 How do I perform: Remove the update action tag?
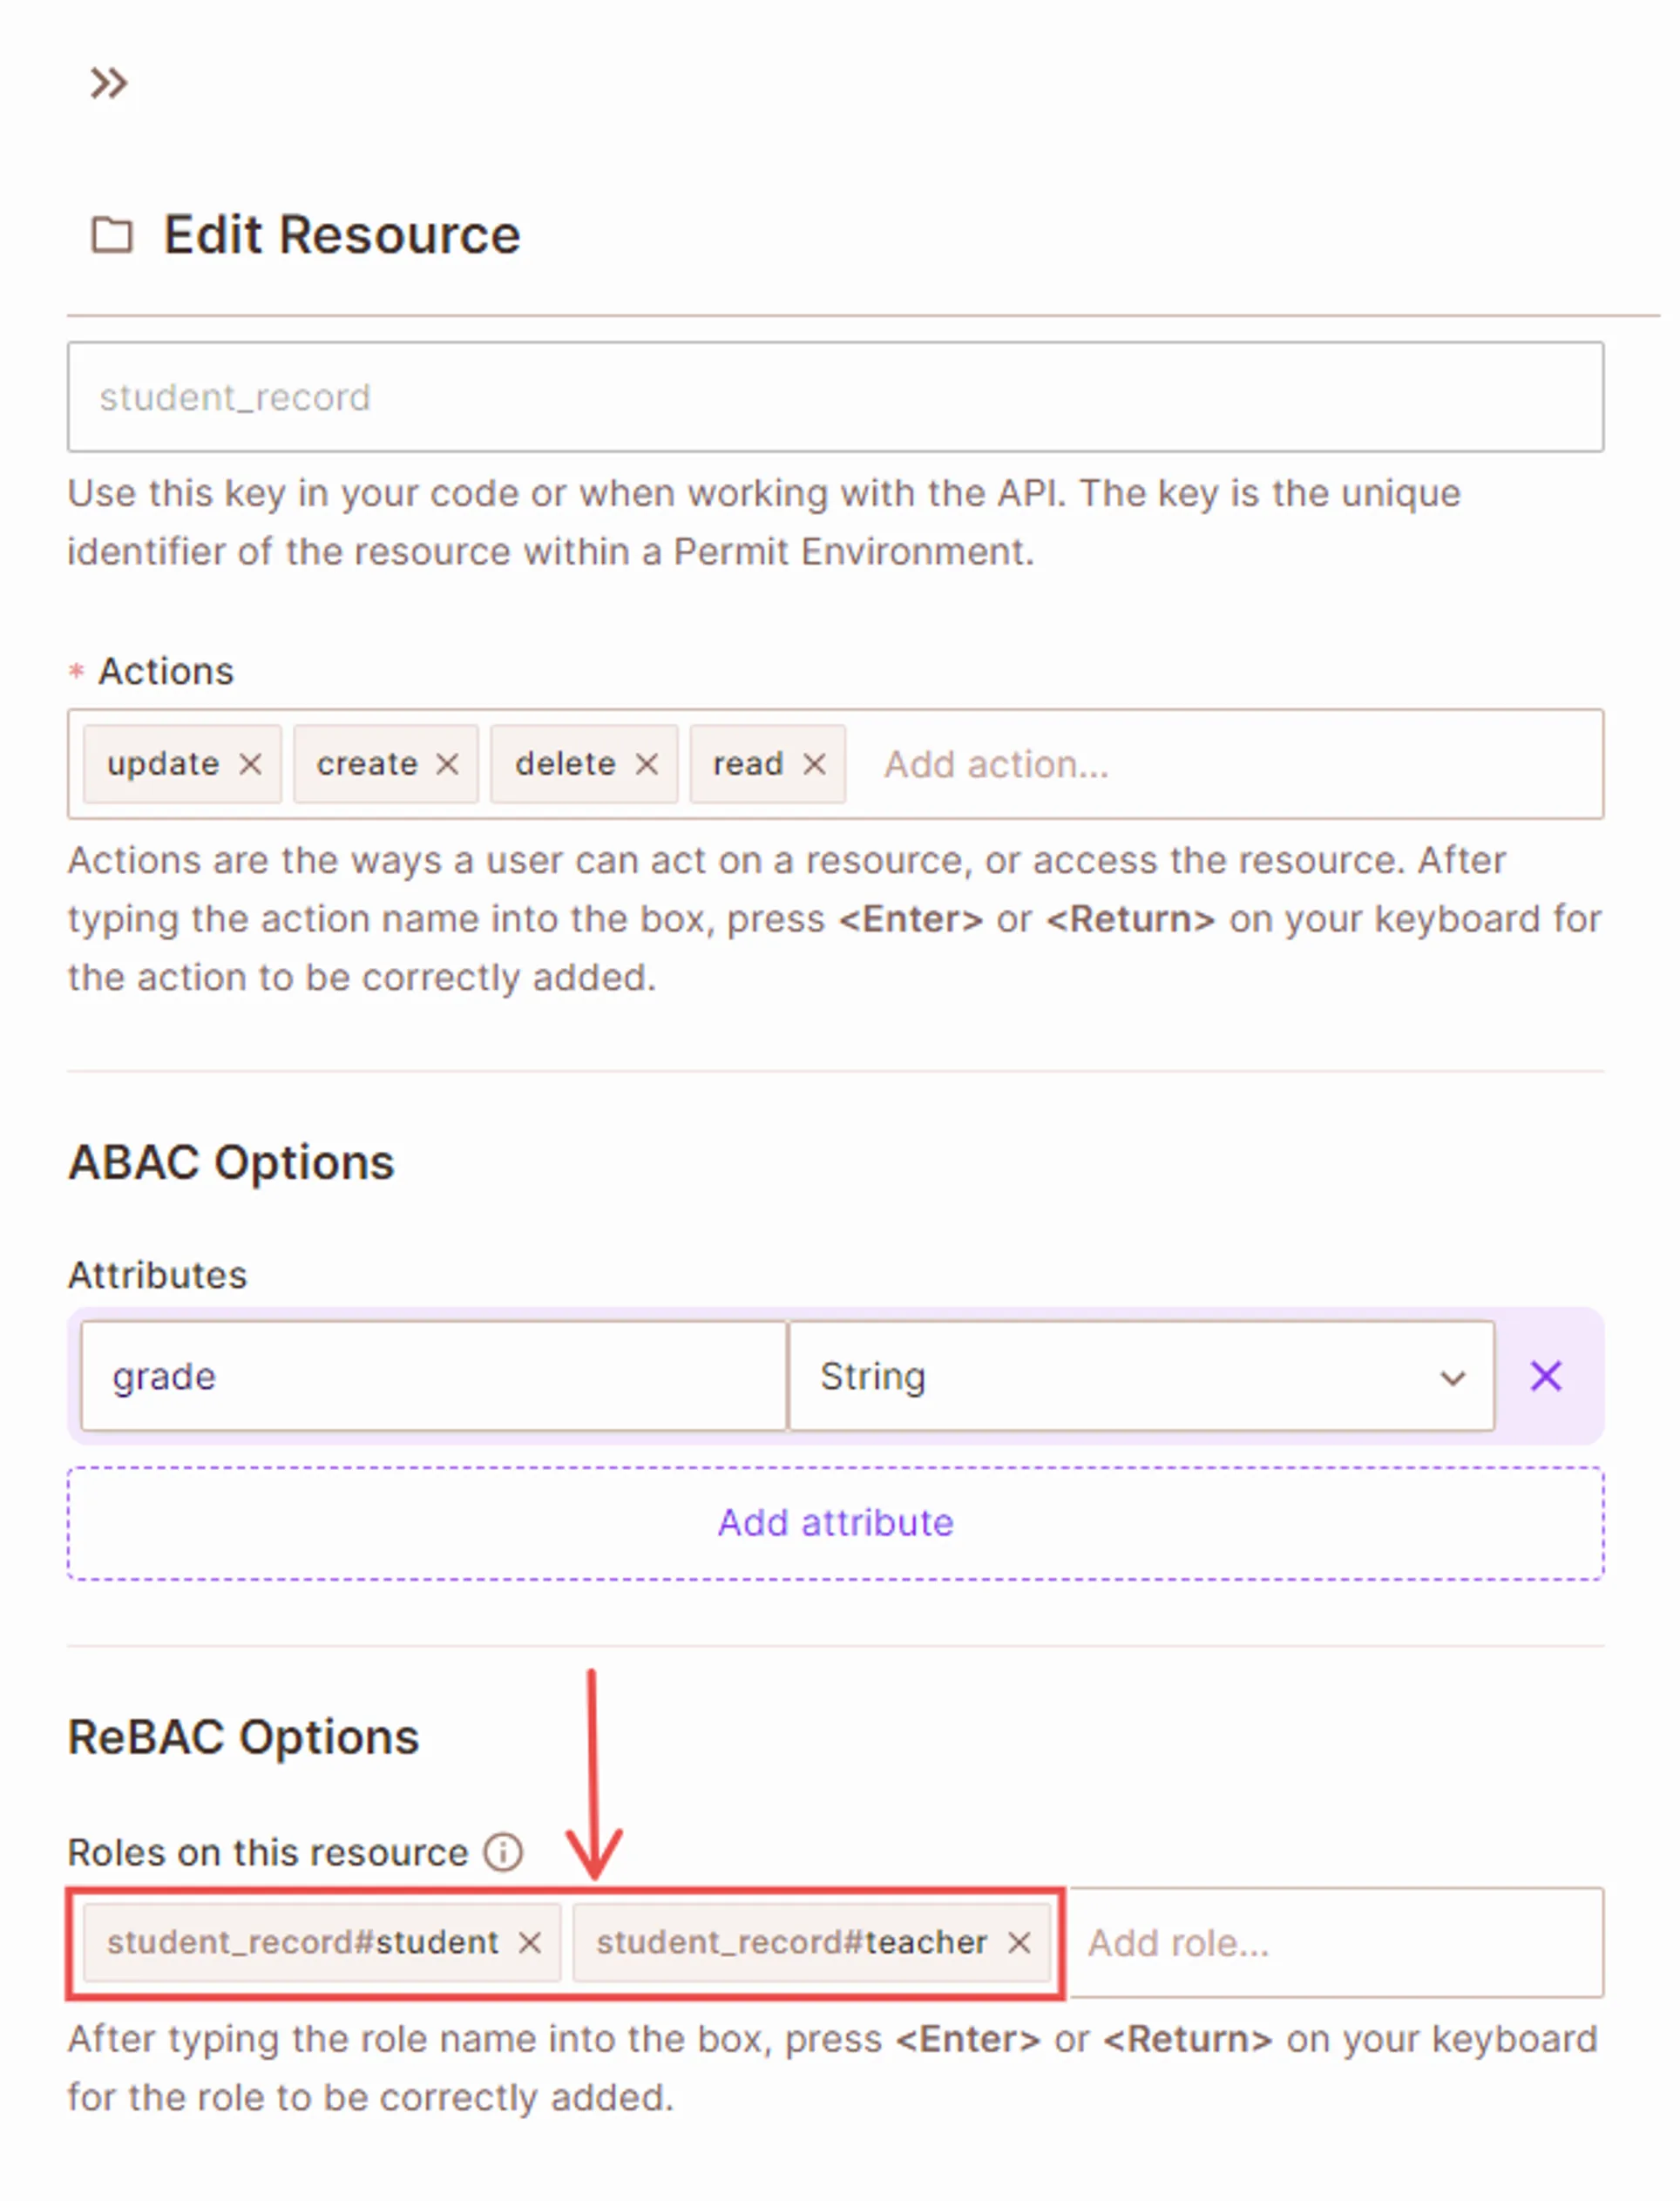(250, 764)
